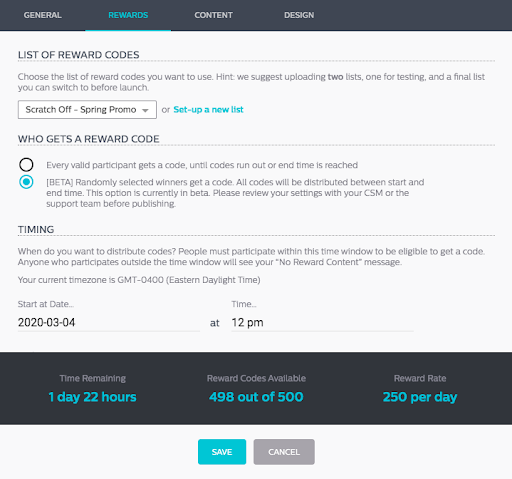Select Every valid participant gets a code option
Image resolution: width=512 pixels, height=479 pixels.
[x=26, y=165]
